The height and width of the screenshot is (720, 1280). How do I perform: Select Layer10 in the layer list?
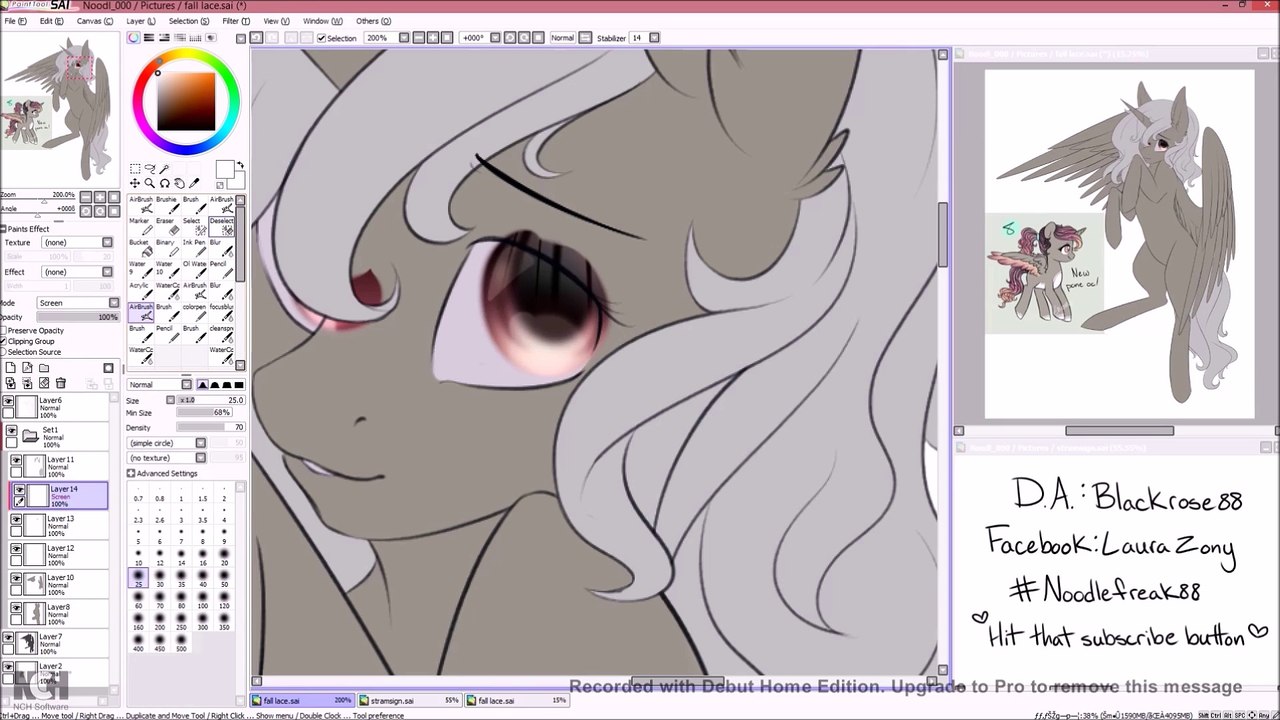[57, 582]
